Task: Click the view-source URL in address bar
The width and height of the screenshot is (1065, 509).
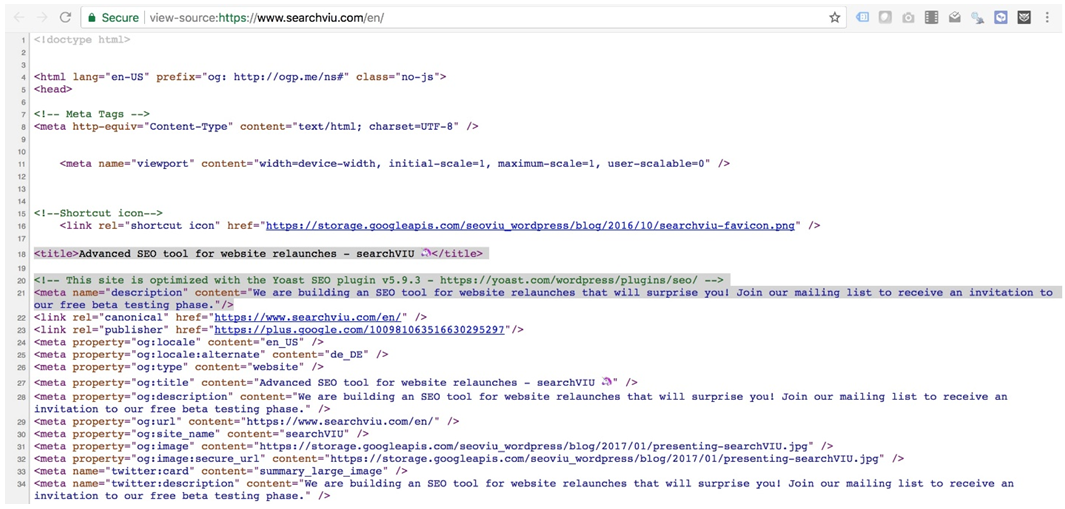Action: [x=266, y=18]
